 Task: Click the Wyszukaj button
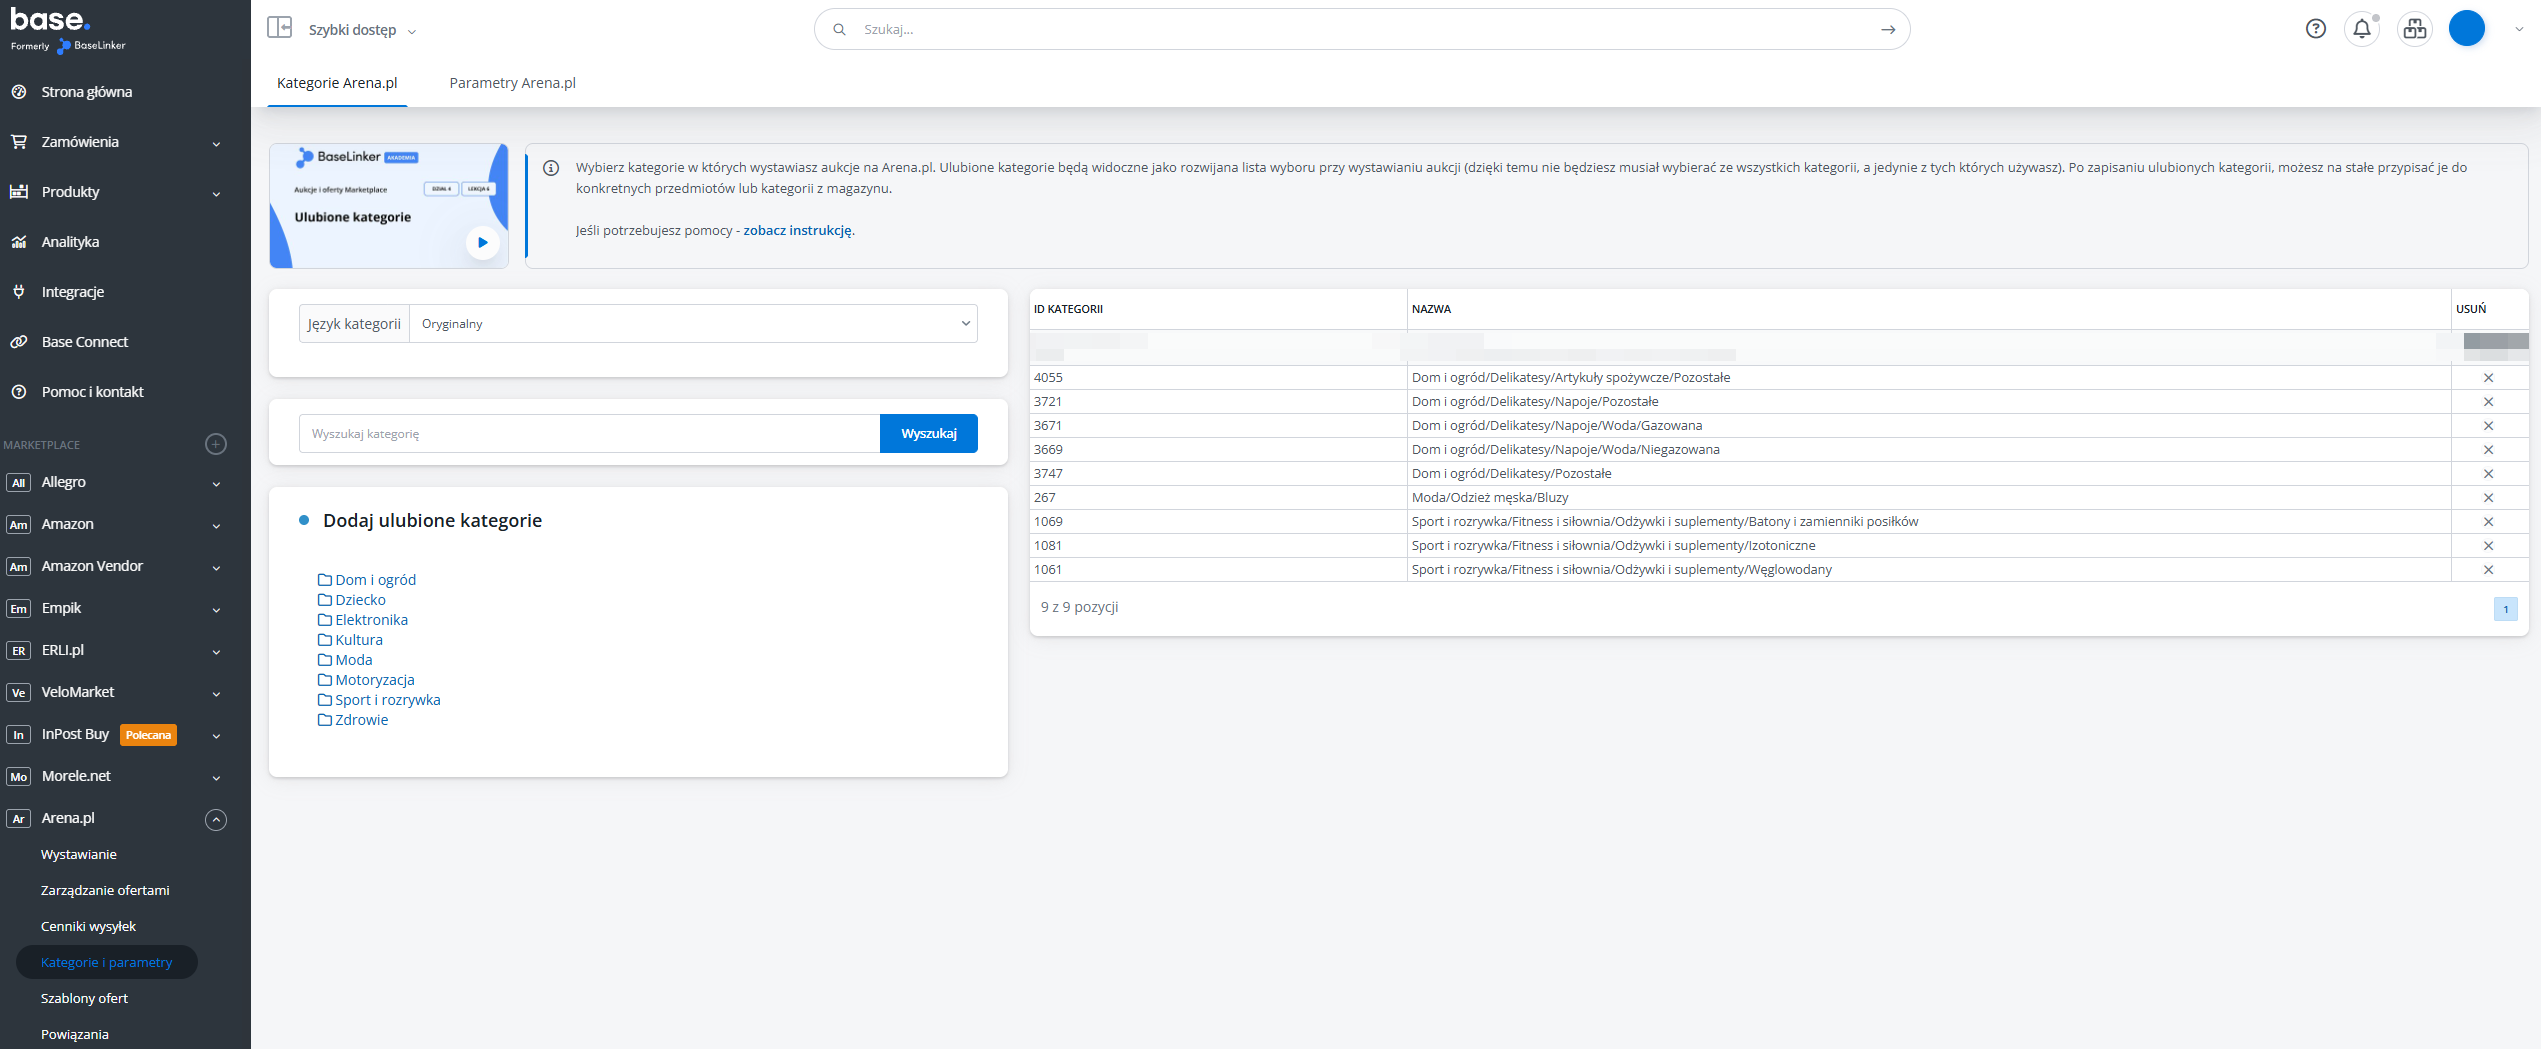(928, 434)
